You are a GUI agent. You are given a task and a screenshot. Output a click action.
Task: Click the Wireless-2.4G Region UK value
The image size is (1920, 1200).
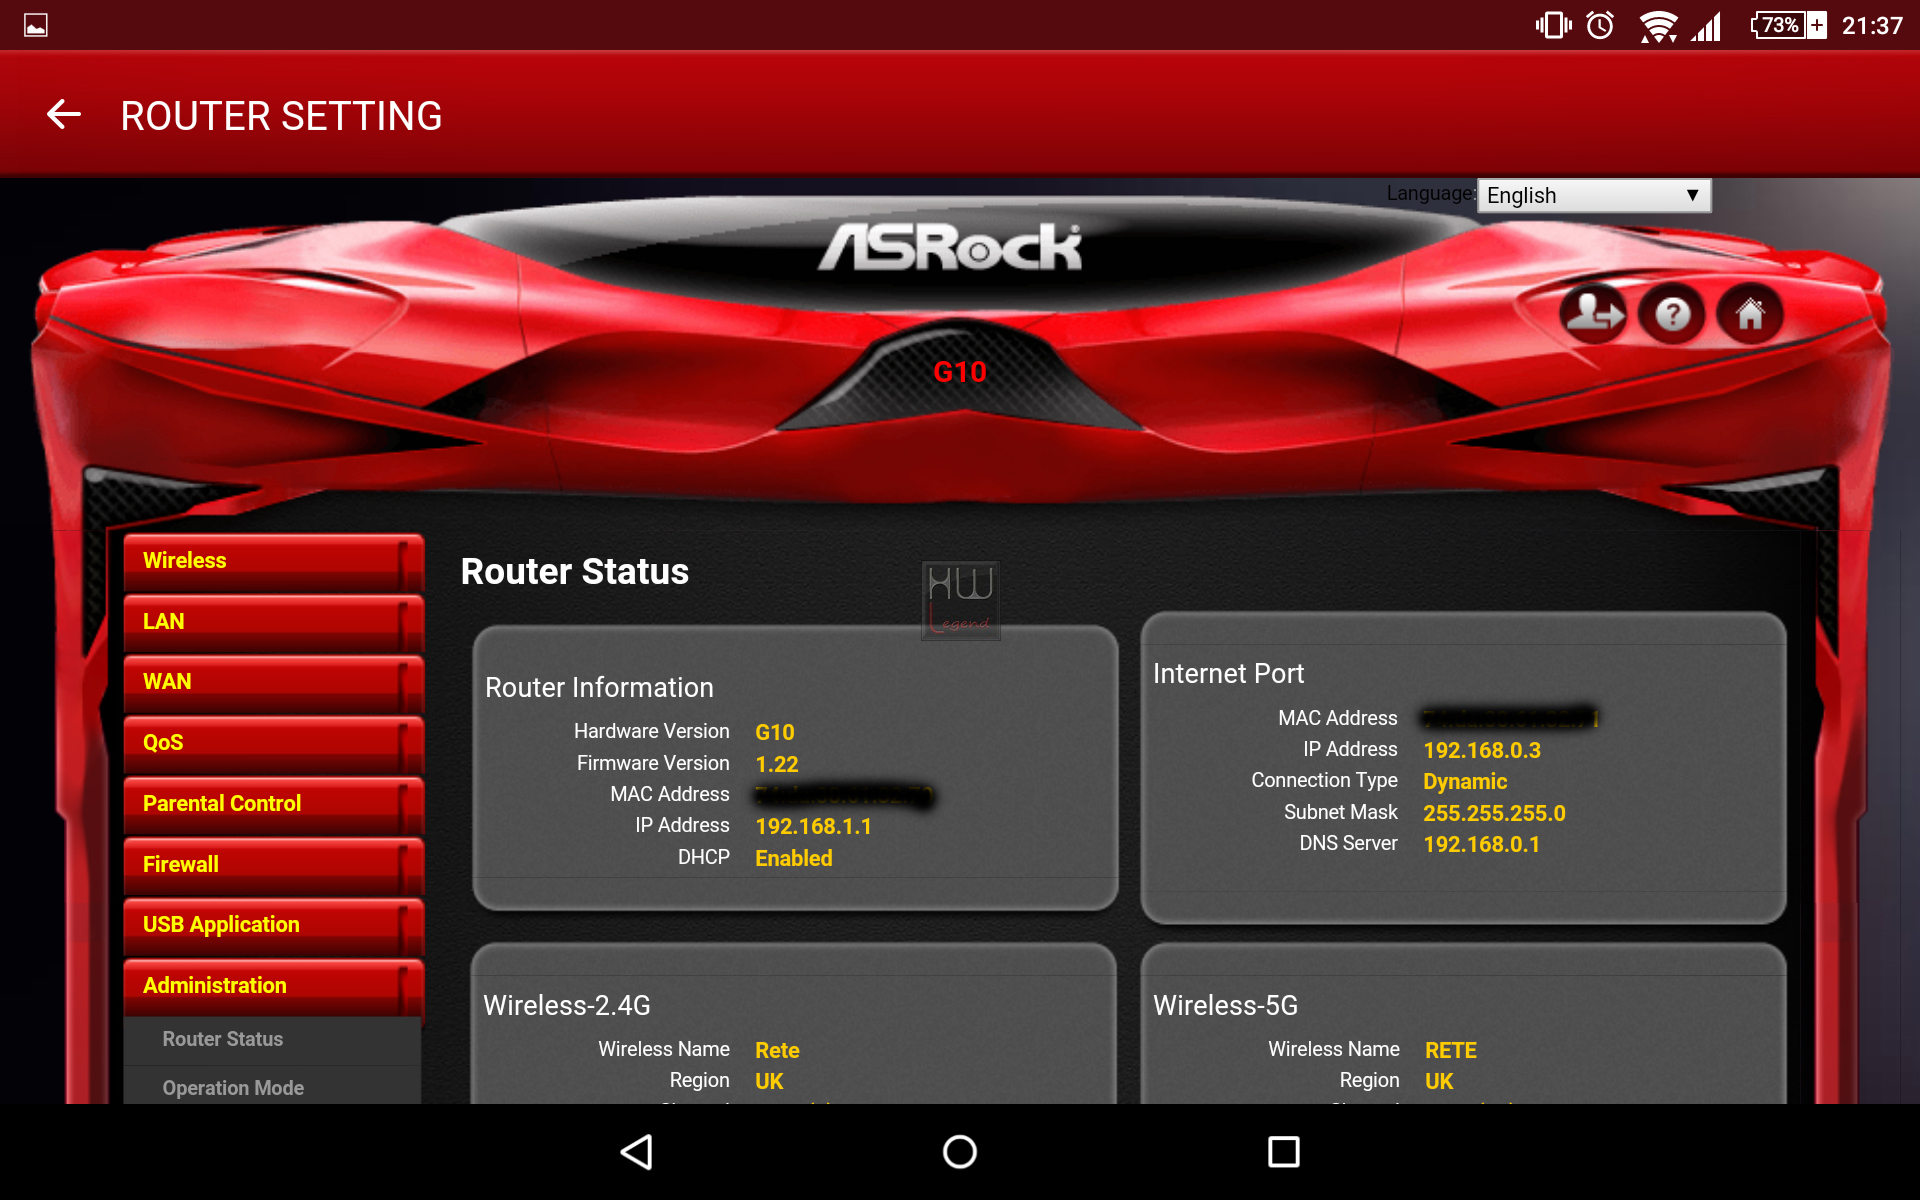(x=769, y=1081)
